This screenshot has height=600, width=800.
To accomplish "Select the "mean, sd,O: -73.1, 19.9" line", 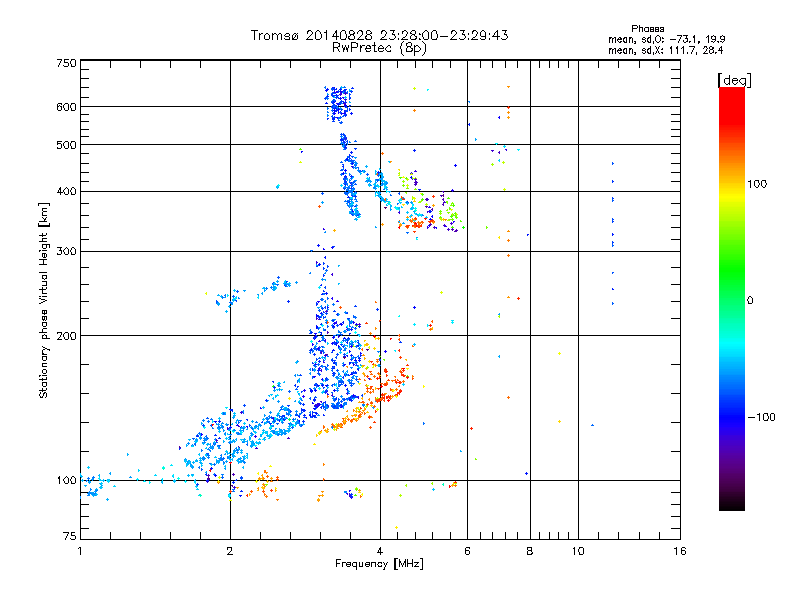I will coord(666,39).
